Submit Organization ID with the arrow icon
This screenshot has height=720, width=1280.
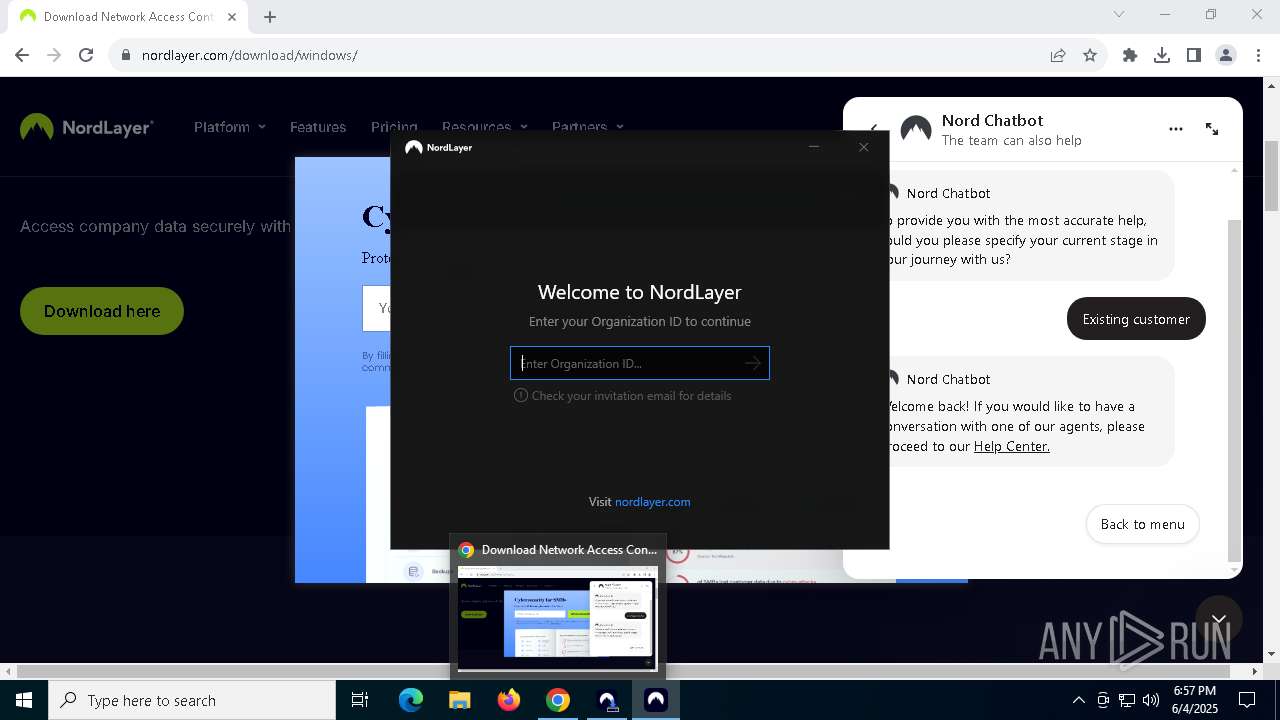coord(753,363)
